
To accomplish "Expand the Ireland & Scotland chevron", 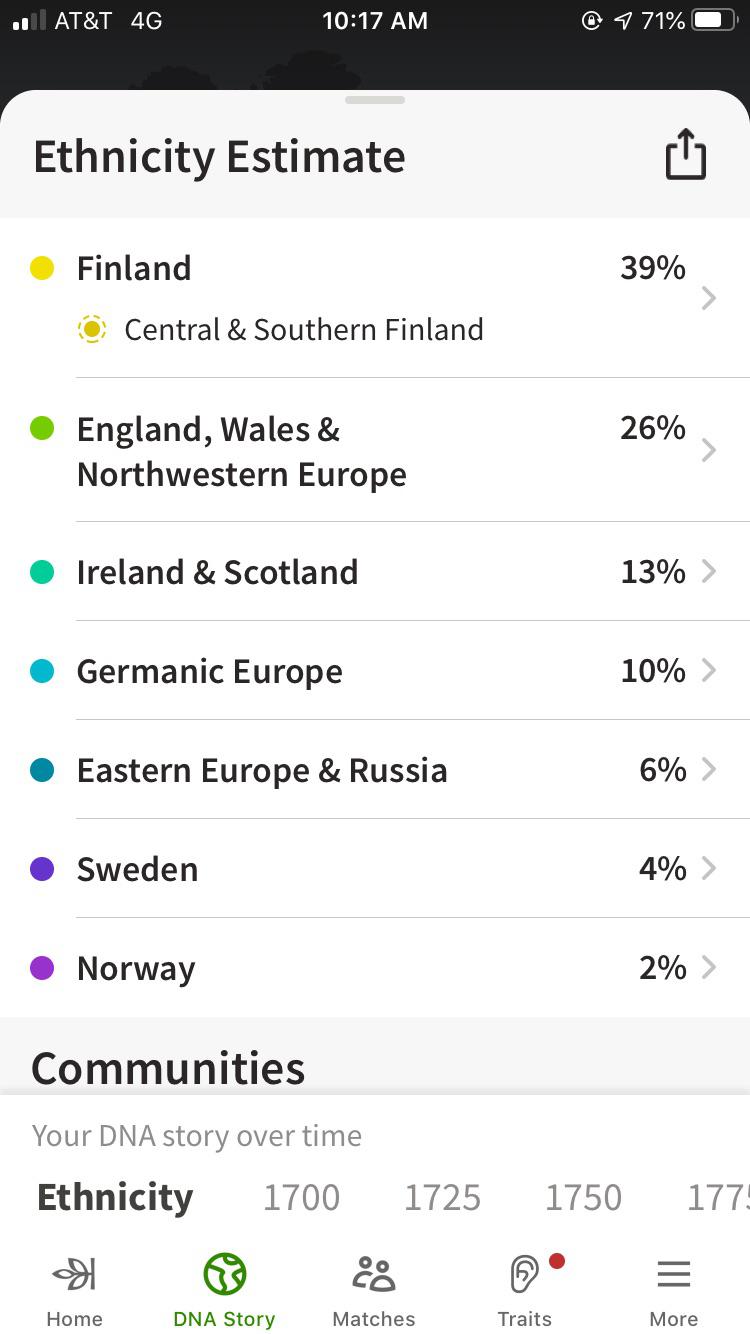I will tap(708, 571).
